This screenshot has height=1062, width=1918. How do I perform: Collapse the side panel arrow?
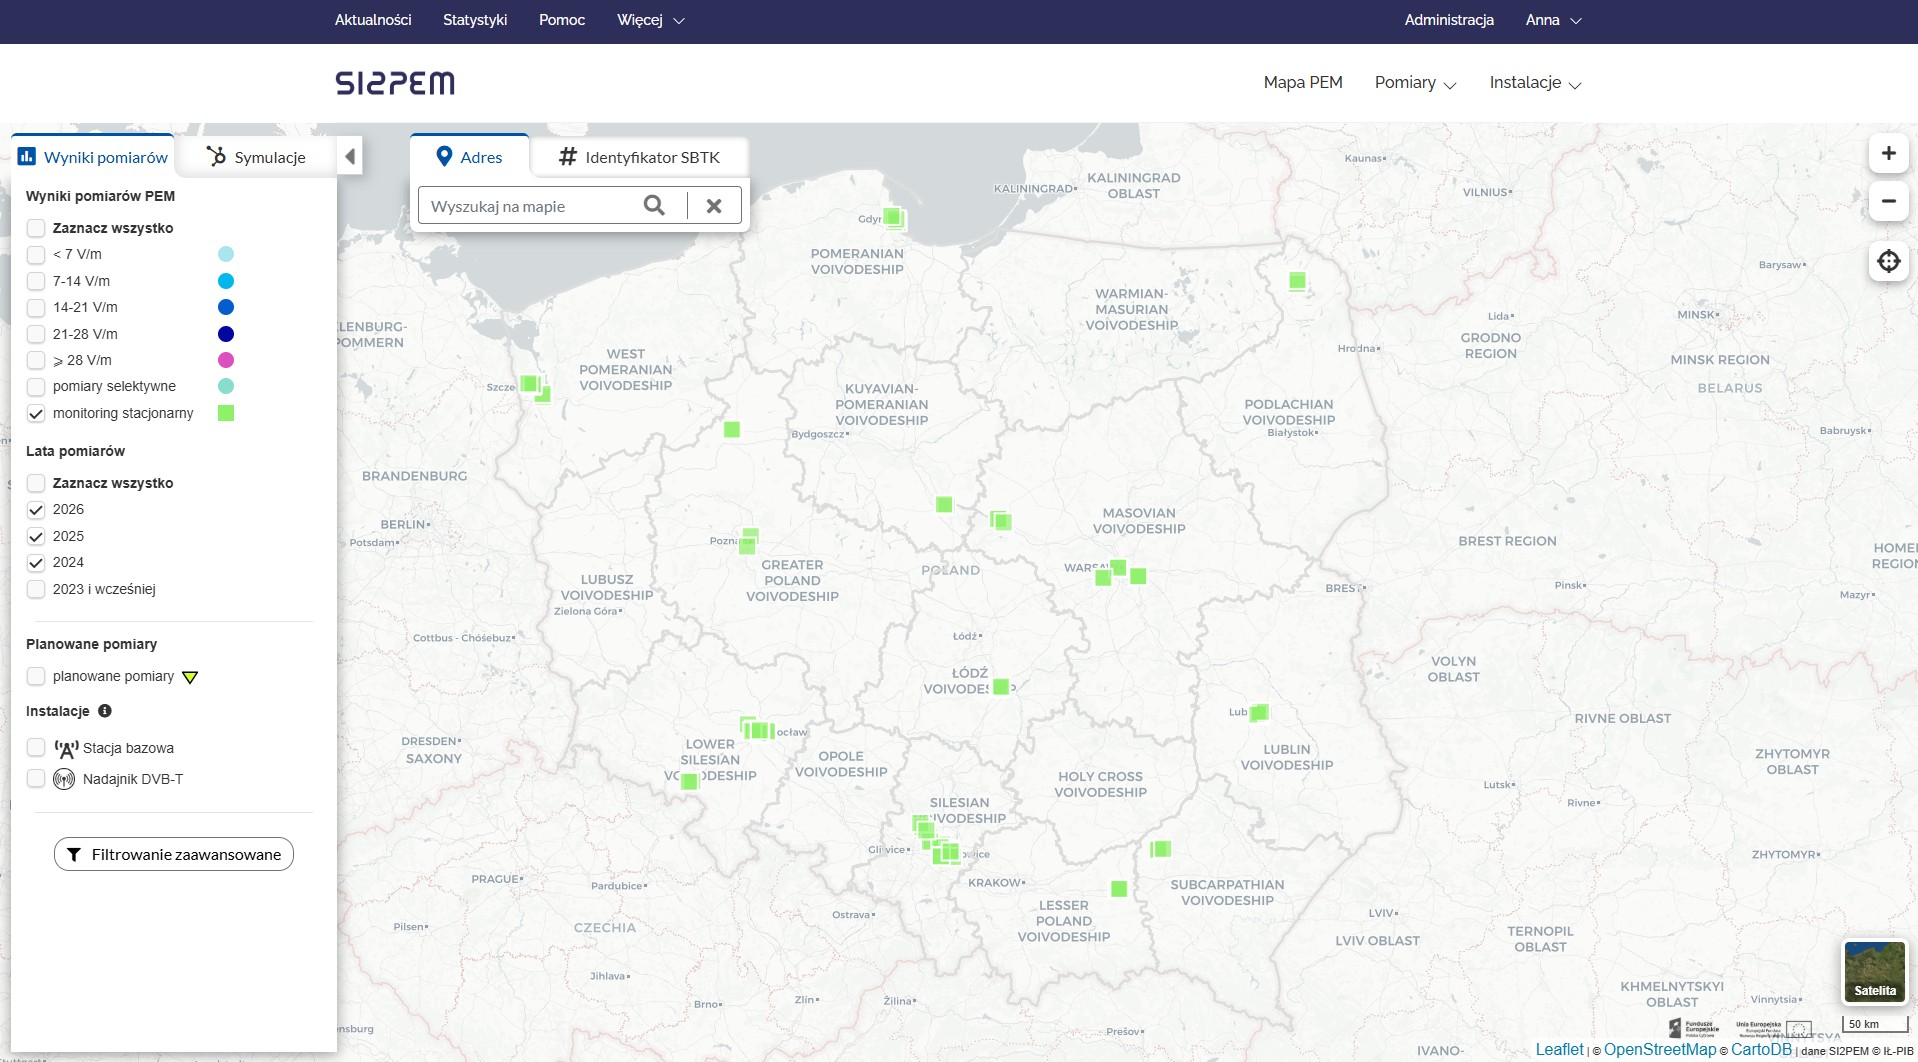[350, 156]
